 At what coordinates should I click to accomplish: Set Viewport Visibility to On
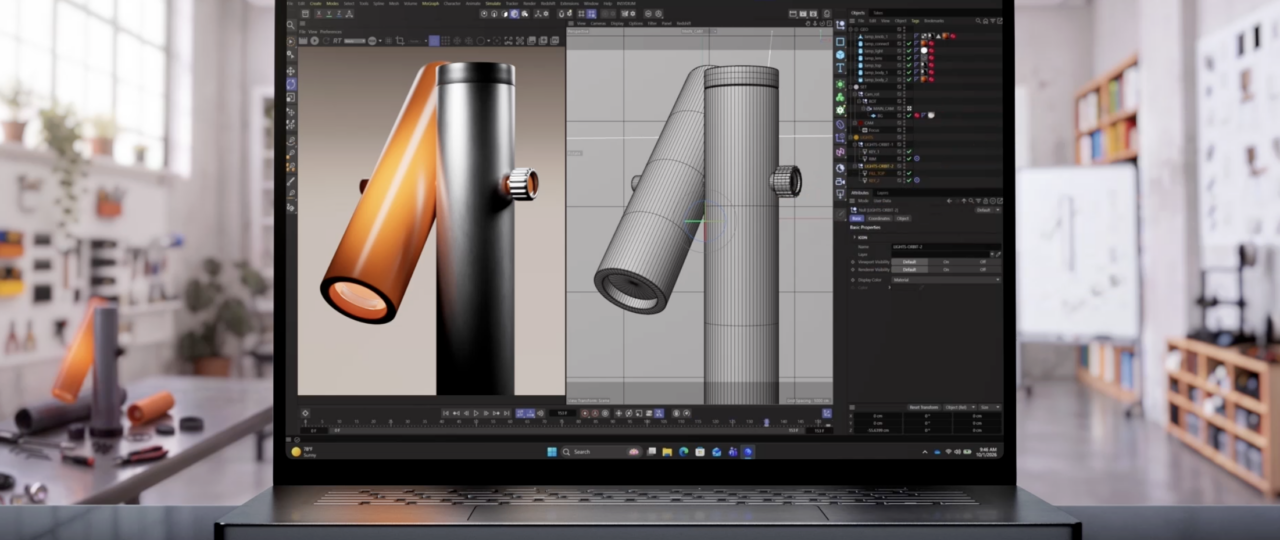[x=946, y=262]
